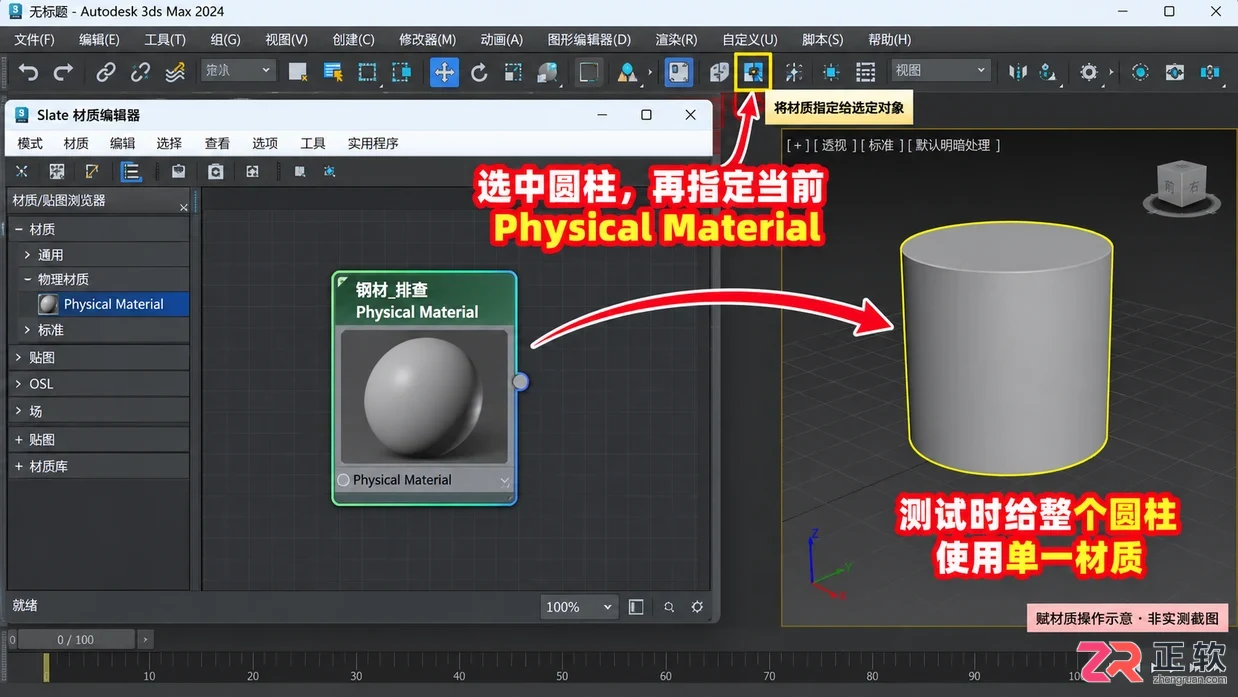Activate the Select and Scale tool
The image size is (1238, 697).
coord(513,72)
